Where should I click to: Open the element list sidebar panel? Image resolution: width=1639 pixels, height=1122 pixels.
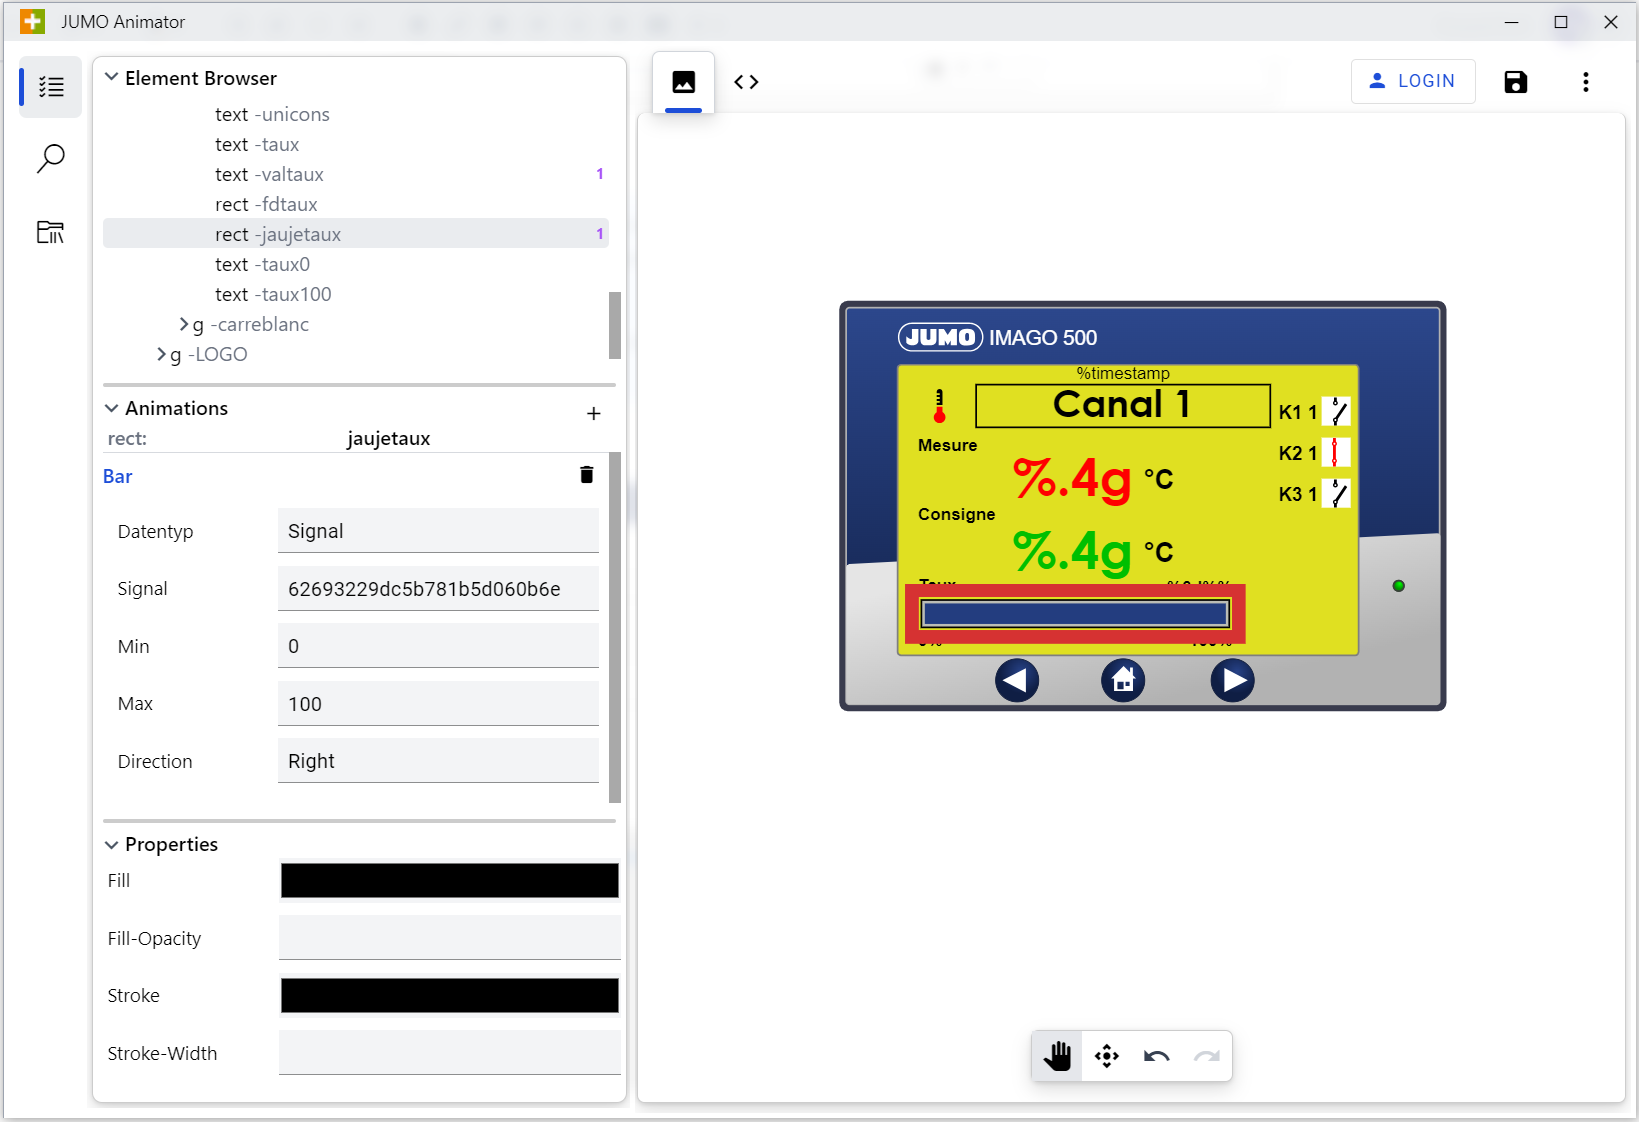point(50,88)
